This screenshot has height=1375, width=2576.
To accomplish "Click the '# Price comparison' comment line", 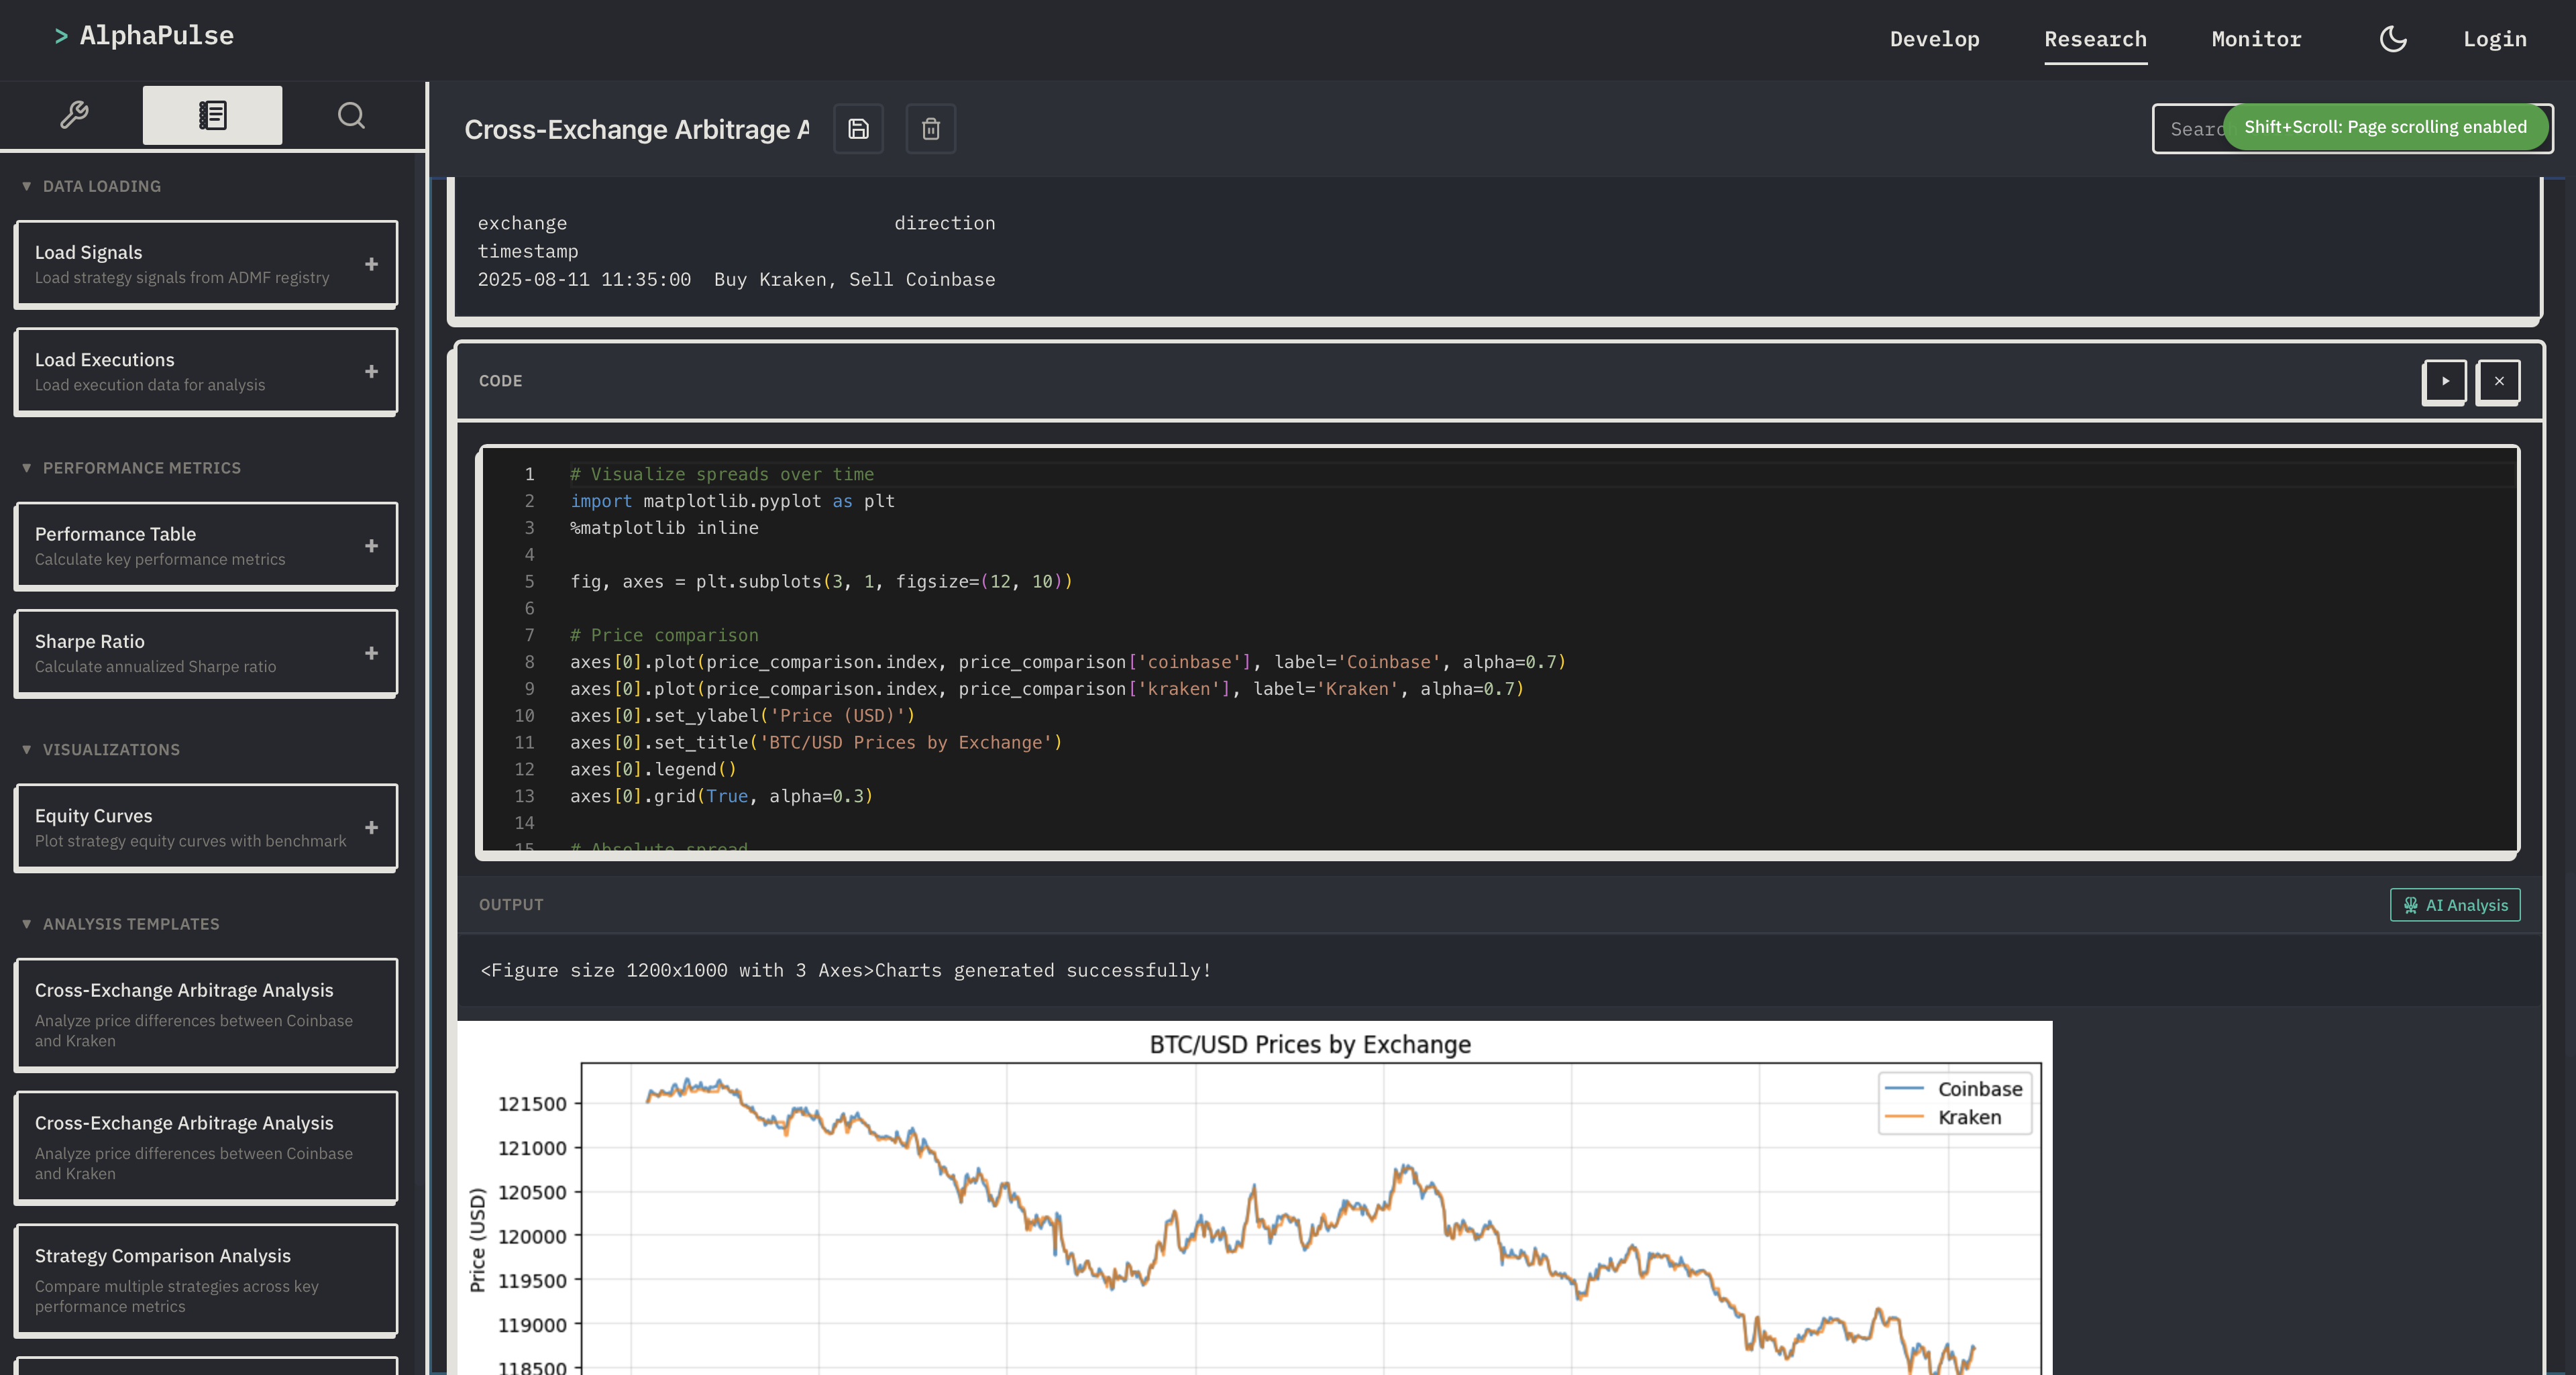I will [x=664, y=636].
